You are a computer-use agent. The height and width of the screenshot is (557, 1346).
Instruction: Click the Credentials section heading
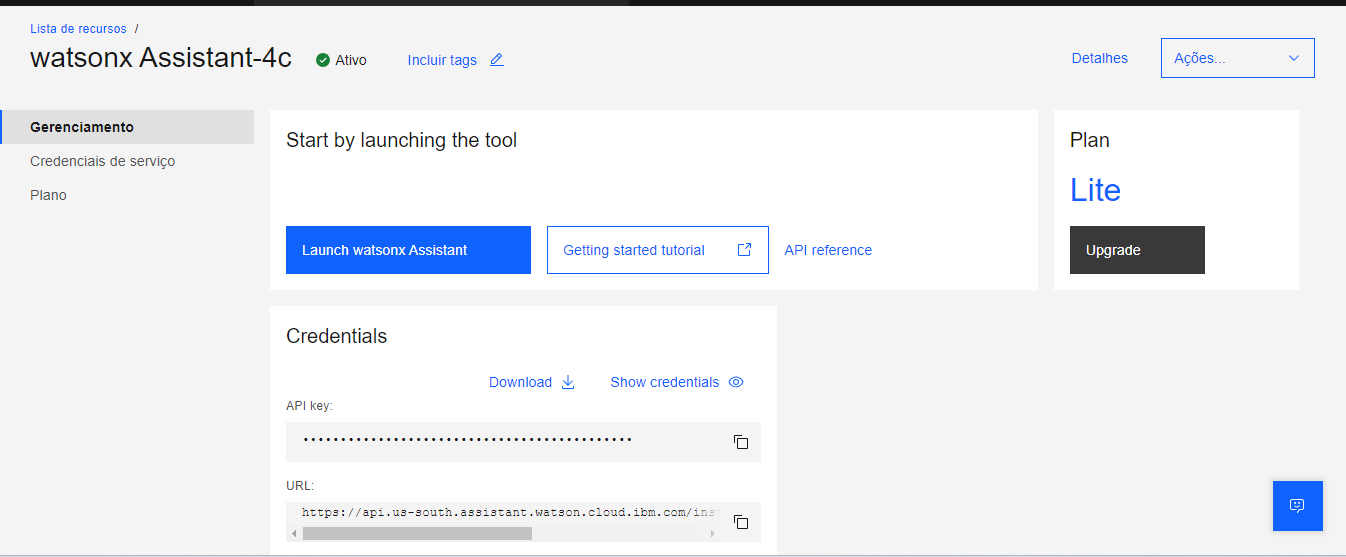336,336
